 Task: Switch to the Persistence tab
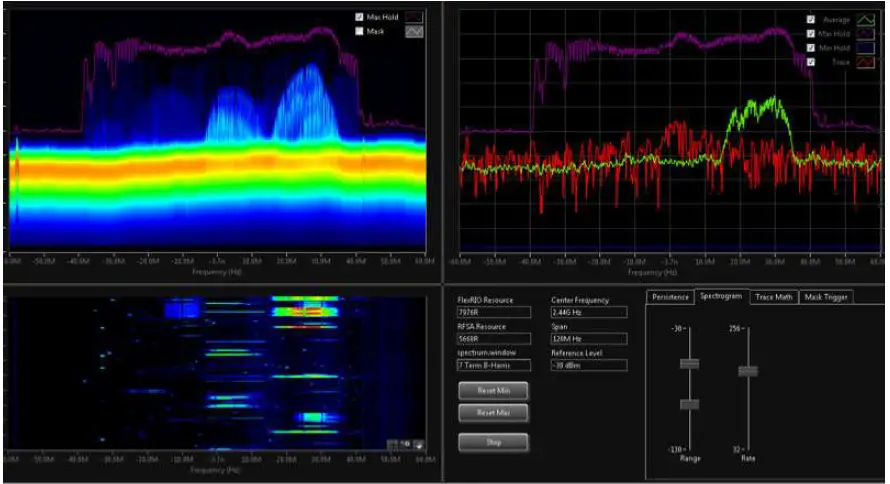coord(670,297)
